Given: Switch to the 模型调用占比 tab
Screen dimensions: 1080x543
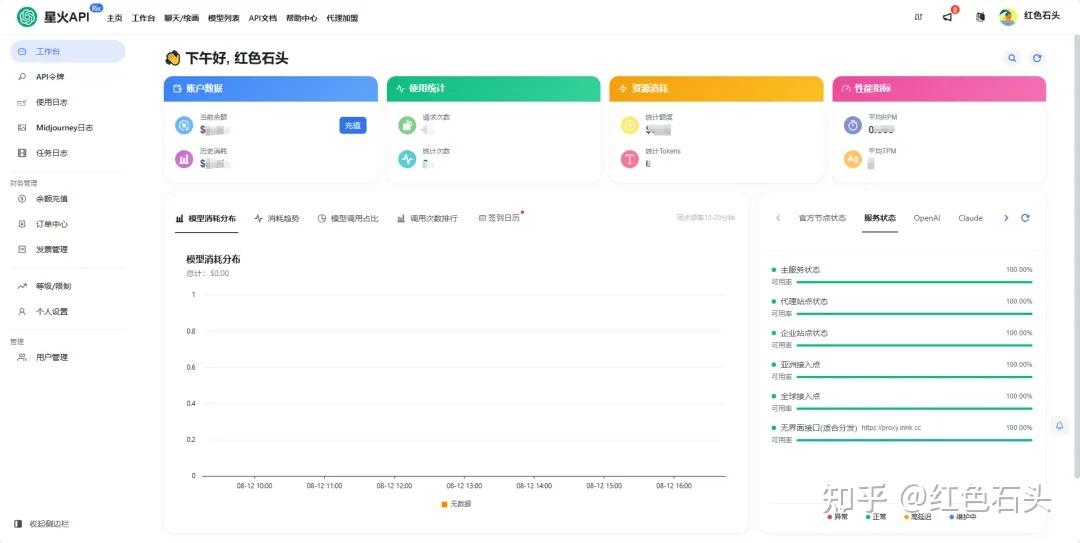Looking at the screenshot, I should pos(349,218).
